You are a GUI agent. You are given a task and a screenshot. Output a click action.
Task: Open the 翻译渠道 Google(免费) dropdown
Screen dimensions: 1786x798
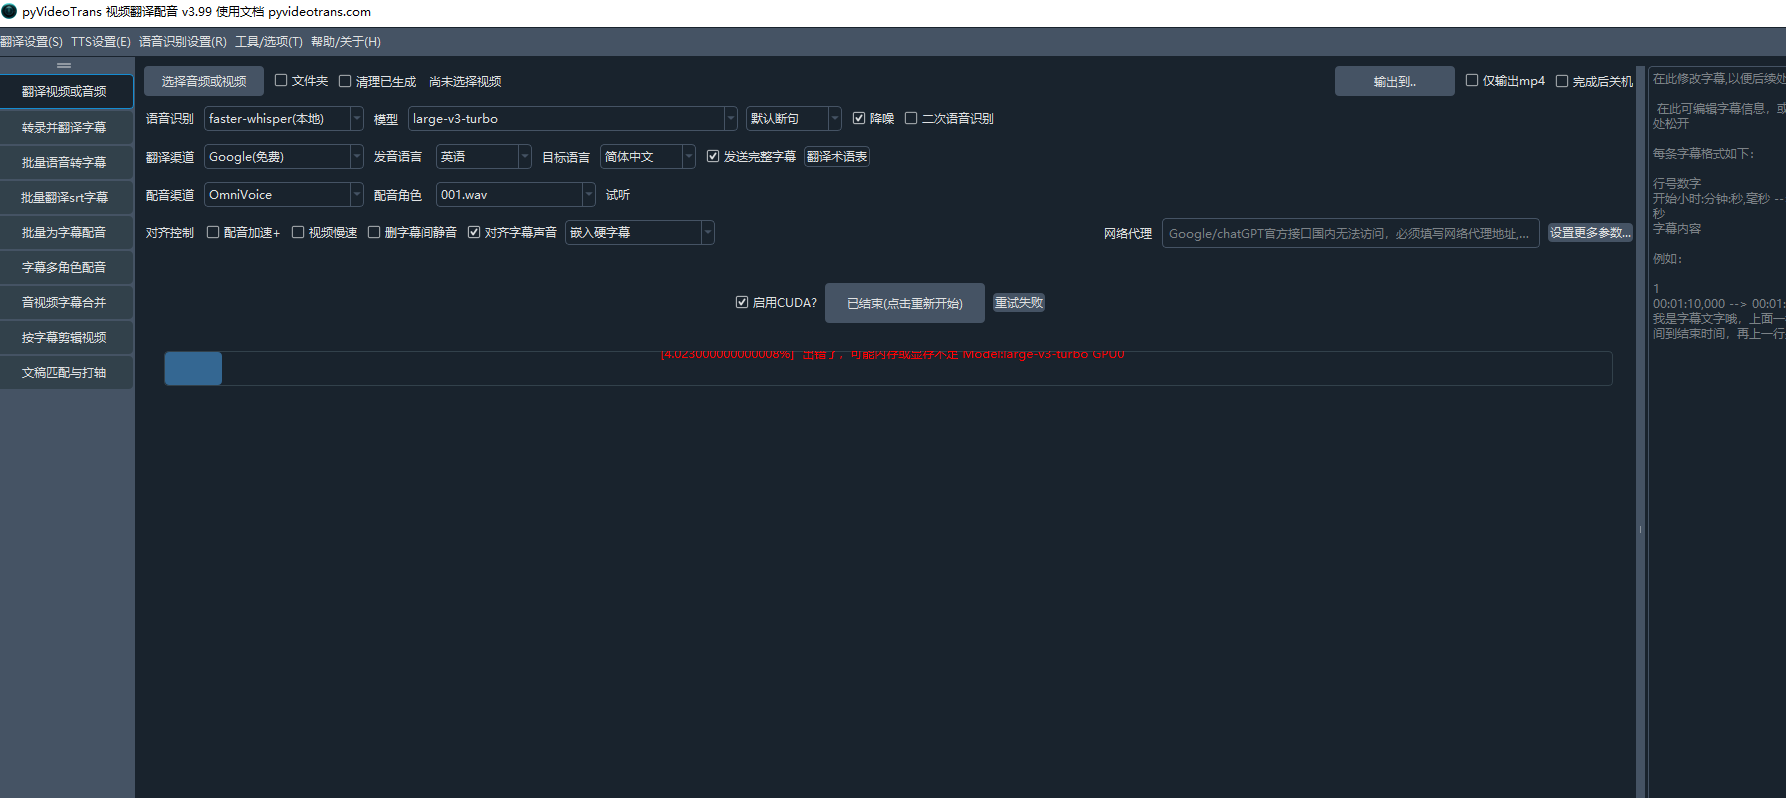pyautogui.click(x=283, y=157)
